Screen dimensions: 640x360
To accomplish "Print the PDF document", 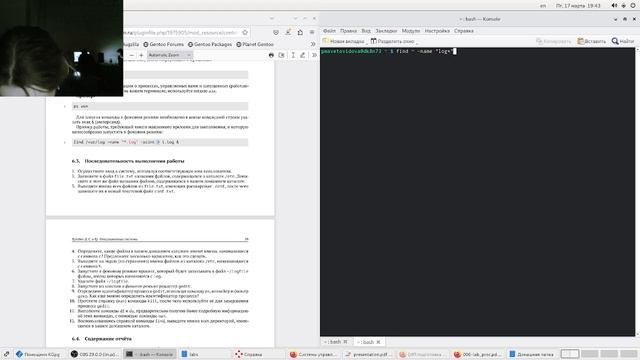I will [271, 55].
